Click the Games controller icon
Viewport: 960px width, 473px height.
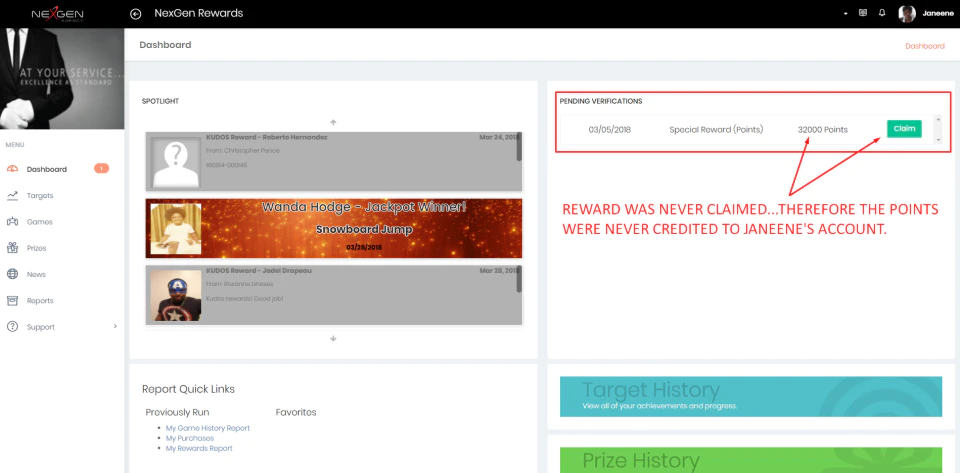click(12, 222)
